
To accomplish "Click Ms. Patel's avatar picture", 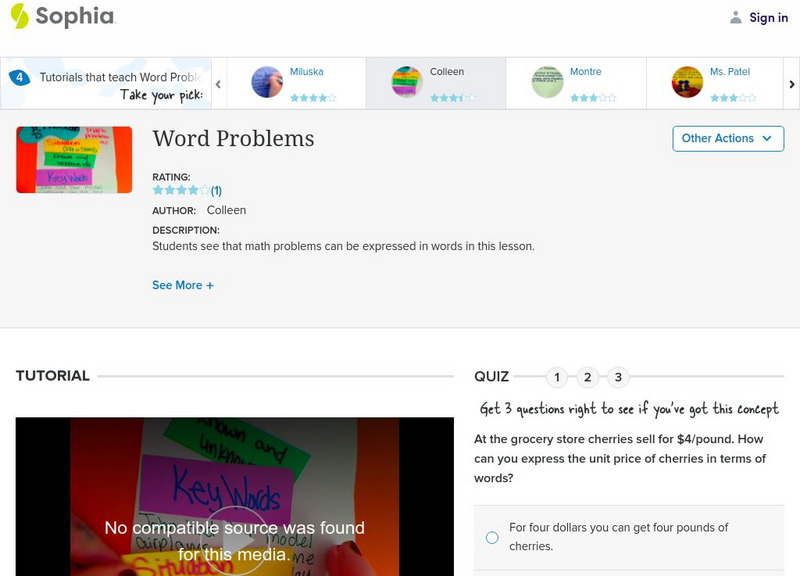I will (x=687, y=82).
